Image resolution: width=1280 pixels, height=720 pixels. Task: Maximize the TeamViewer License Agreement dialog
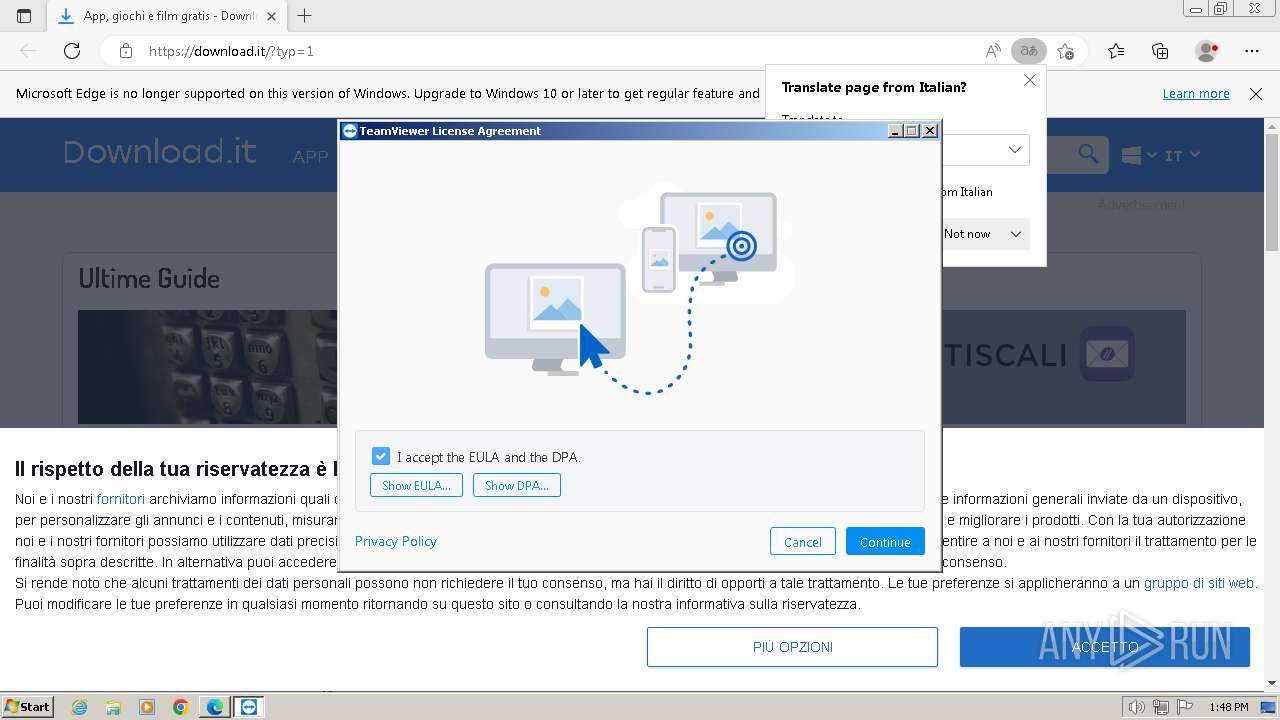[912, 131]
